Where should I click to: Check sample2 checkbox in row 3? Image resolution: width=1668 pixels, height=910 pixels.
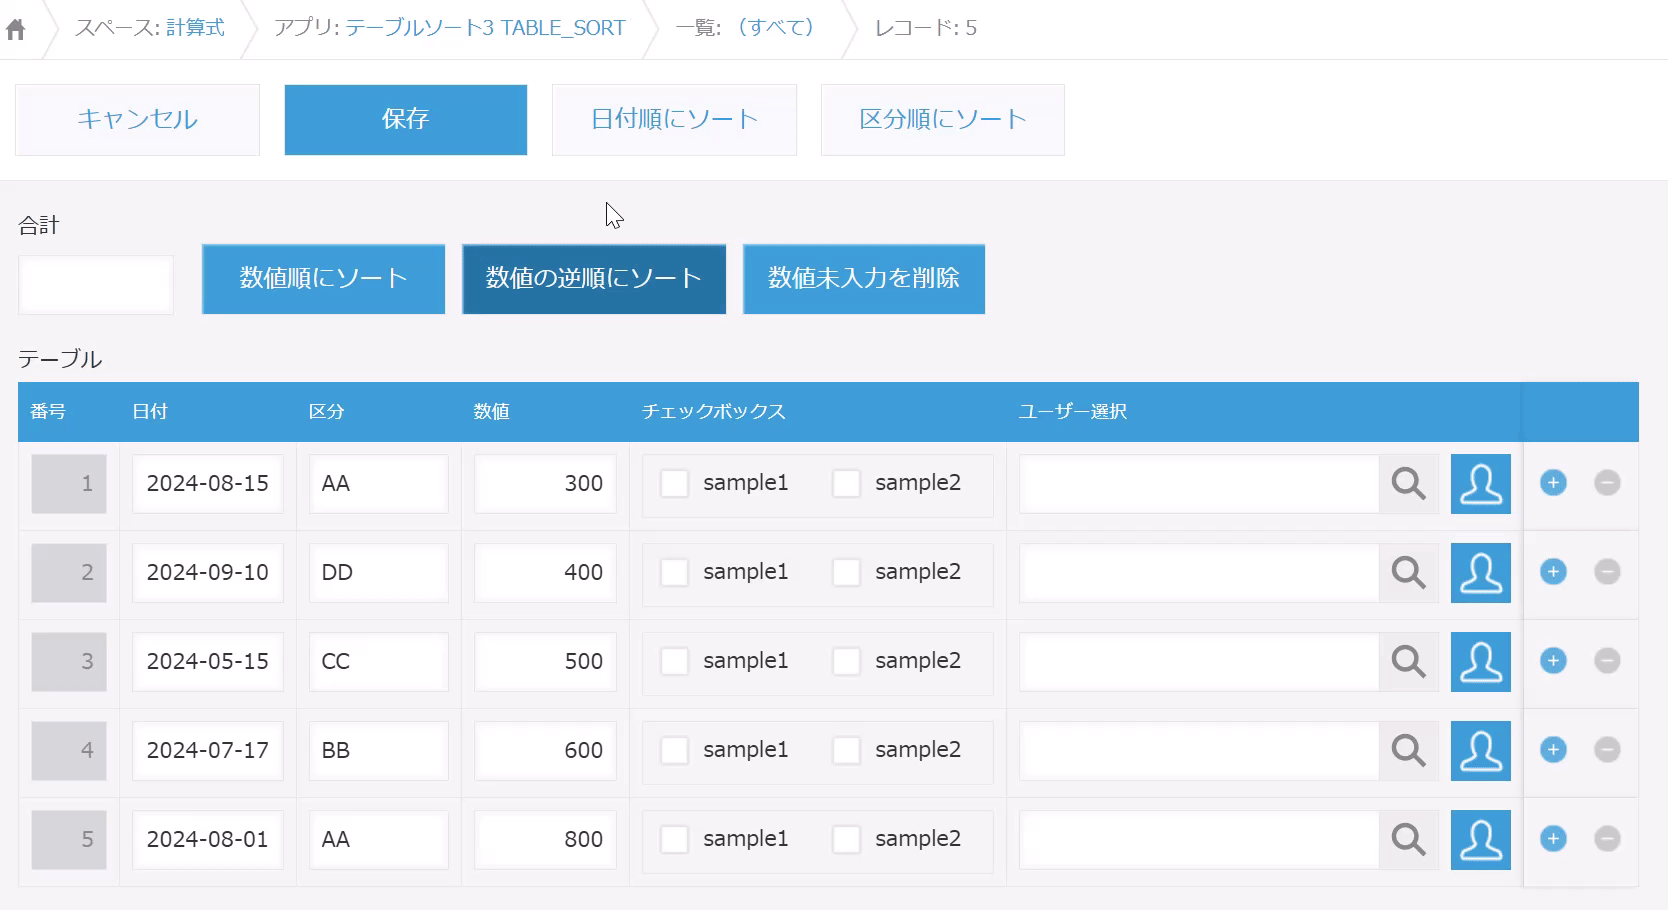[x=847, y=662]
